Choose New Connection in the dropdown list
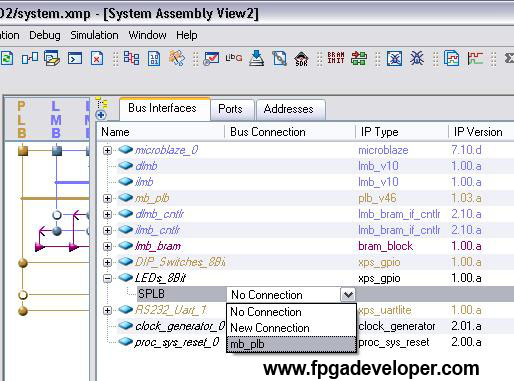The height and width of the screenshot is (381, 514). point(291,328)
